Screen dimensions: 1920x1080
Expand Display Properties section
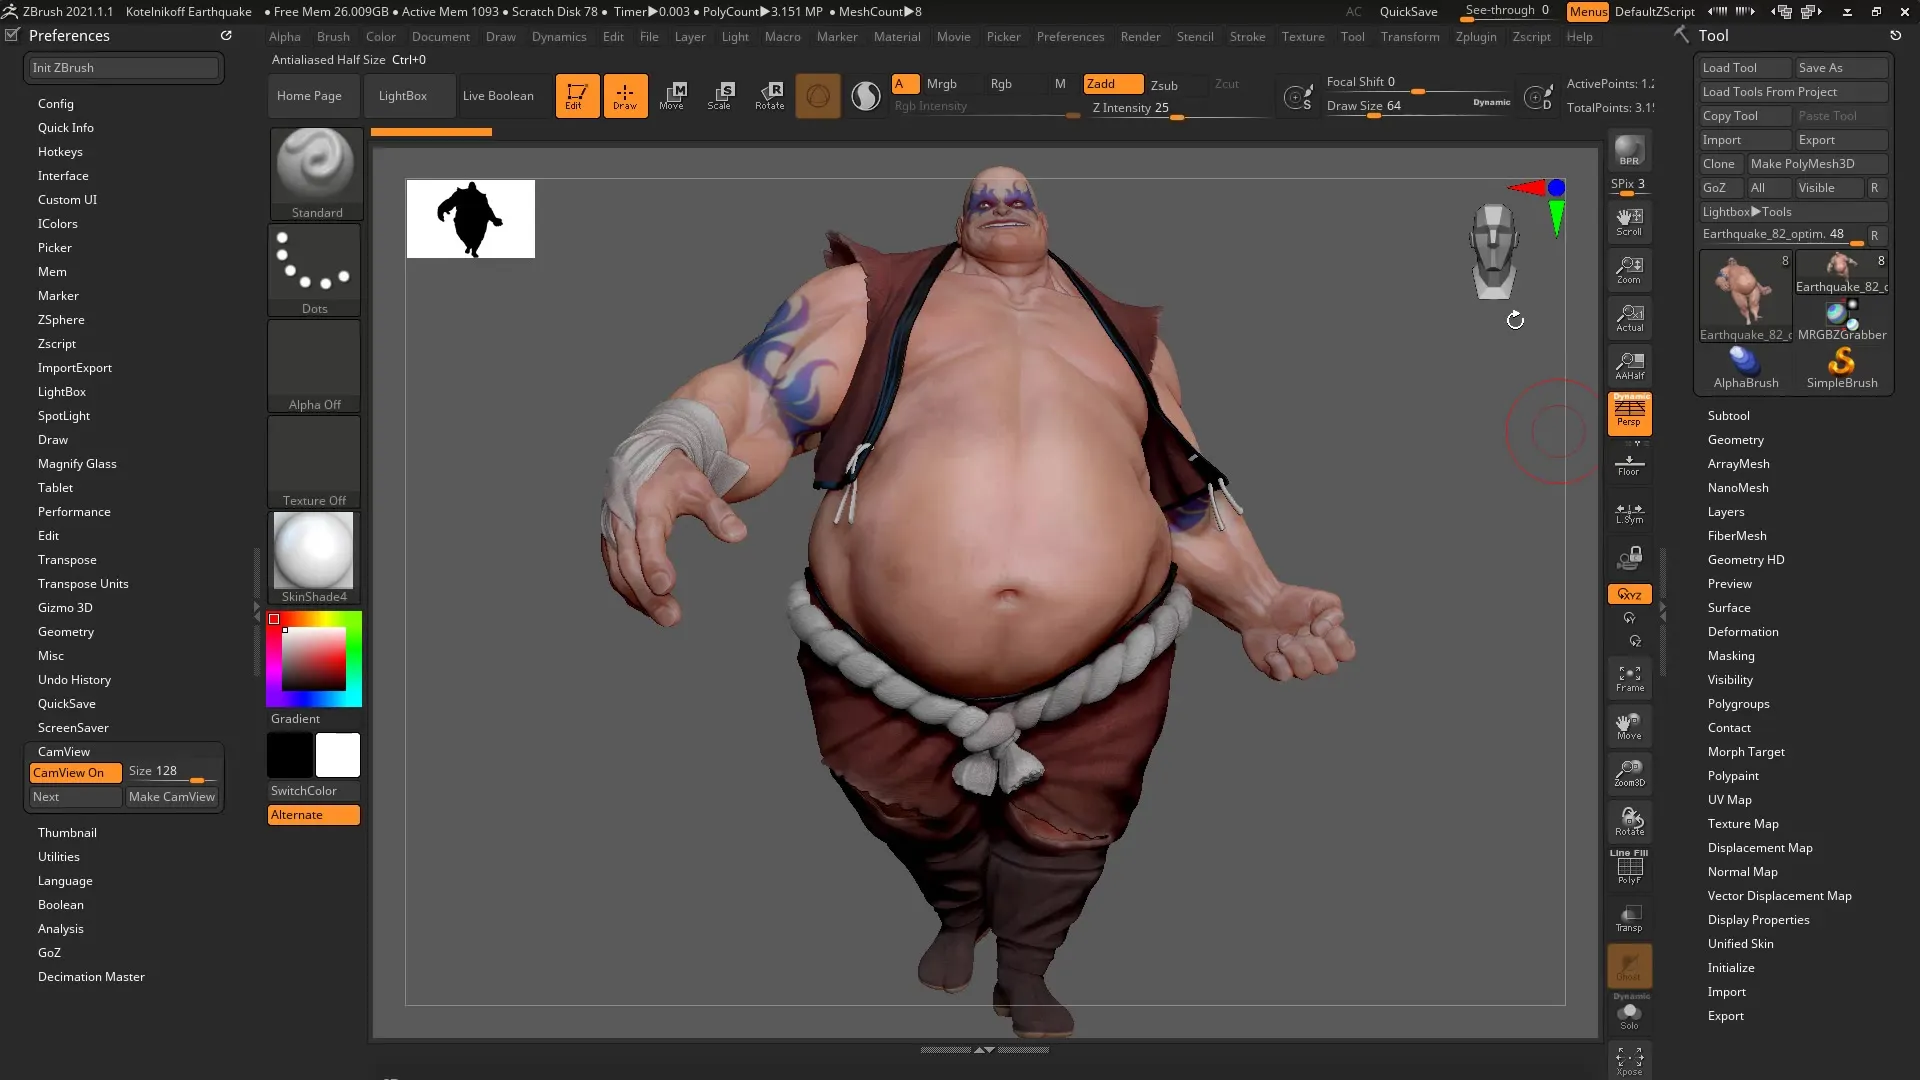click(1758, 920)
